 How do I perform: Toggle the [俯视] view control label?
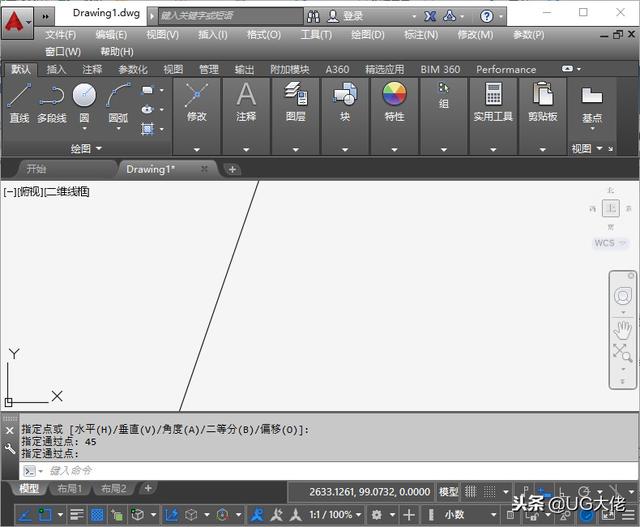point(31,191)
